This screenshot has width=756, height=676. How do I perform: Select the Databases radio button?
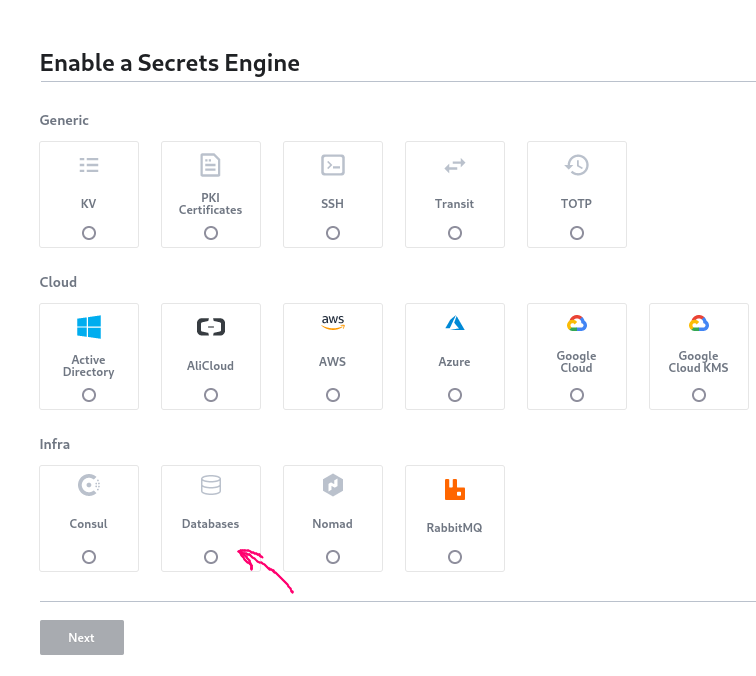click(211, 557)
